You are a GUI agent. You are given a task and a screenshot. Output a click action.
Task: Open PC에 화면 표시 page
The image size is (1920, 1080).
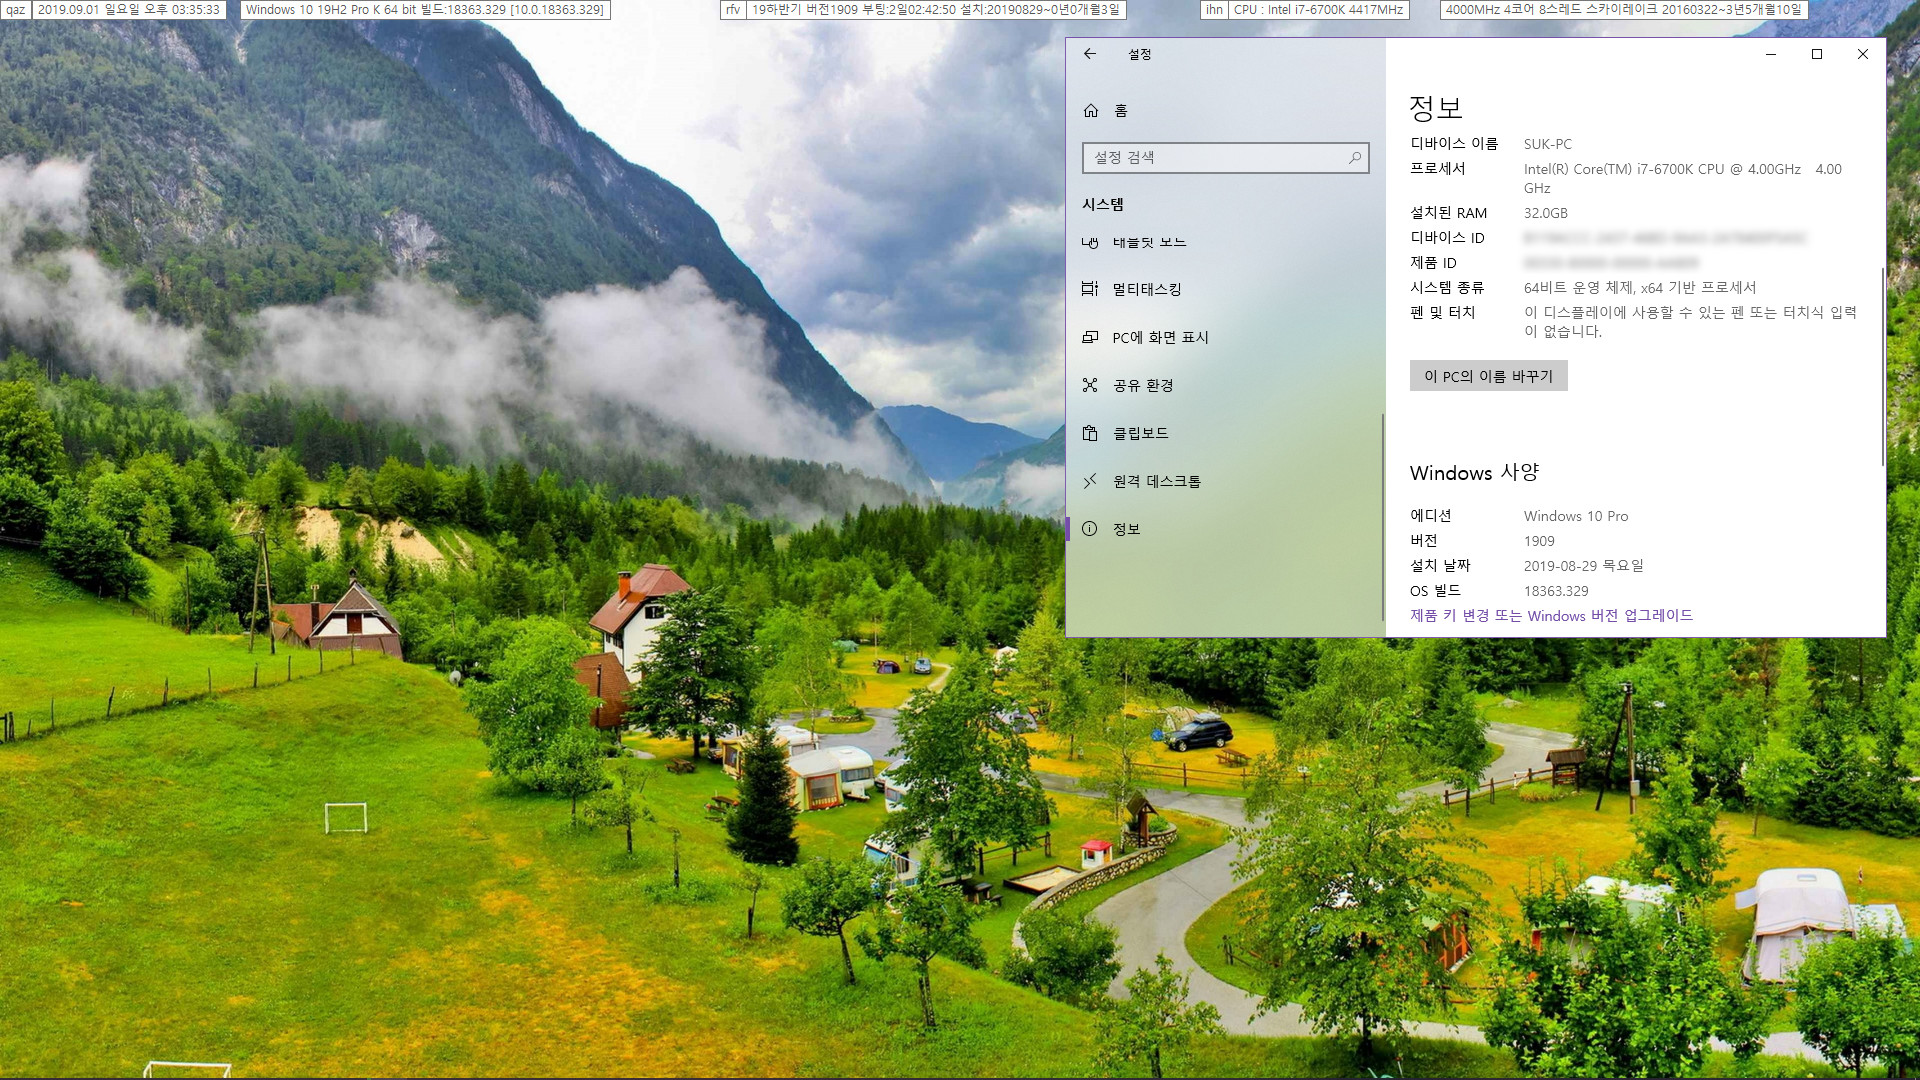pyautogui.click(x=1224, y=337)
